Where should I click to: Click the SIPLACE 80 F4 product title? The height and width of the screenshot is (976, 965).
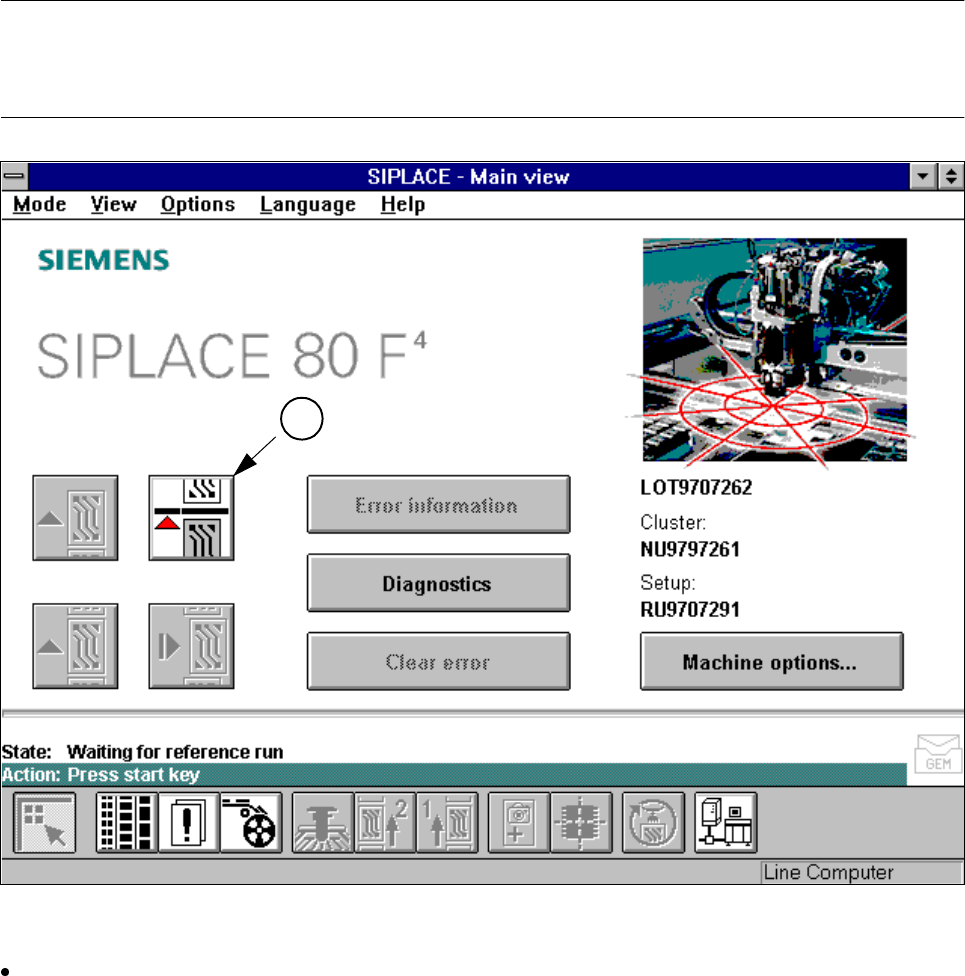pyautogui.click(x=232, y=355)
